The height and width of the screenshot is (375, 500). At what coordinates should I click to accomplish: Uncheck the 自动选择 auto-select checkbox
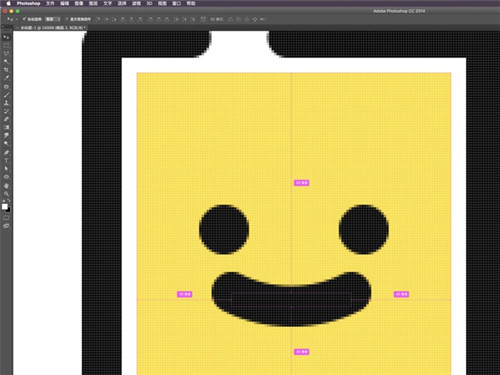coord(24,19)
